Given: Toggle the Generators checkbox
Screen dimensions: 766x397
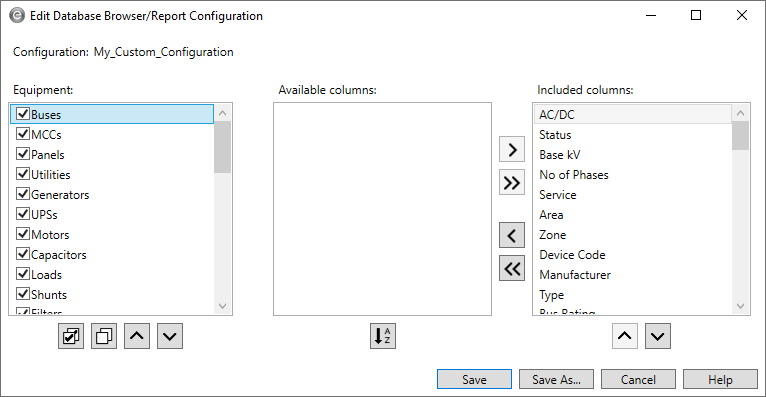Looking at the screenshot, I should point(23,194).
